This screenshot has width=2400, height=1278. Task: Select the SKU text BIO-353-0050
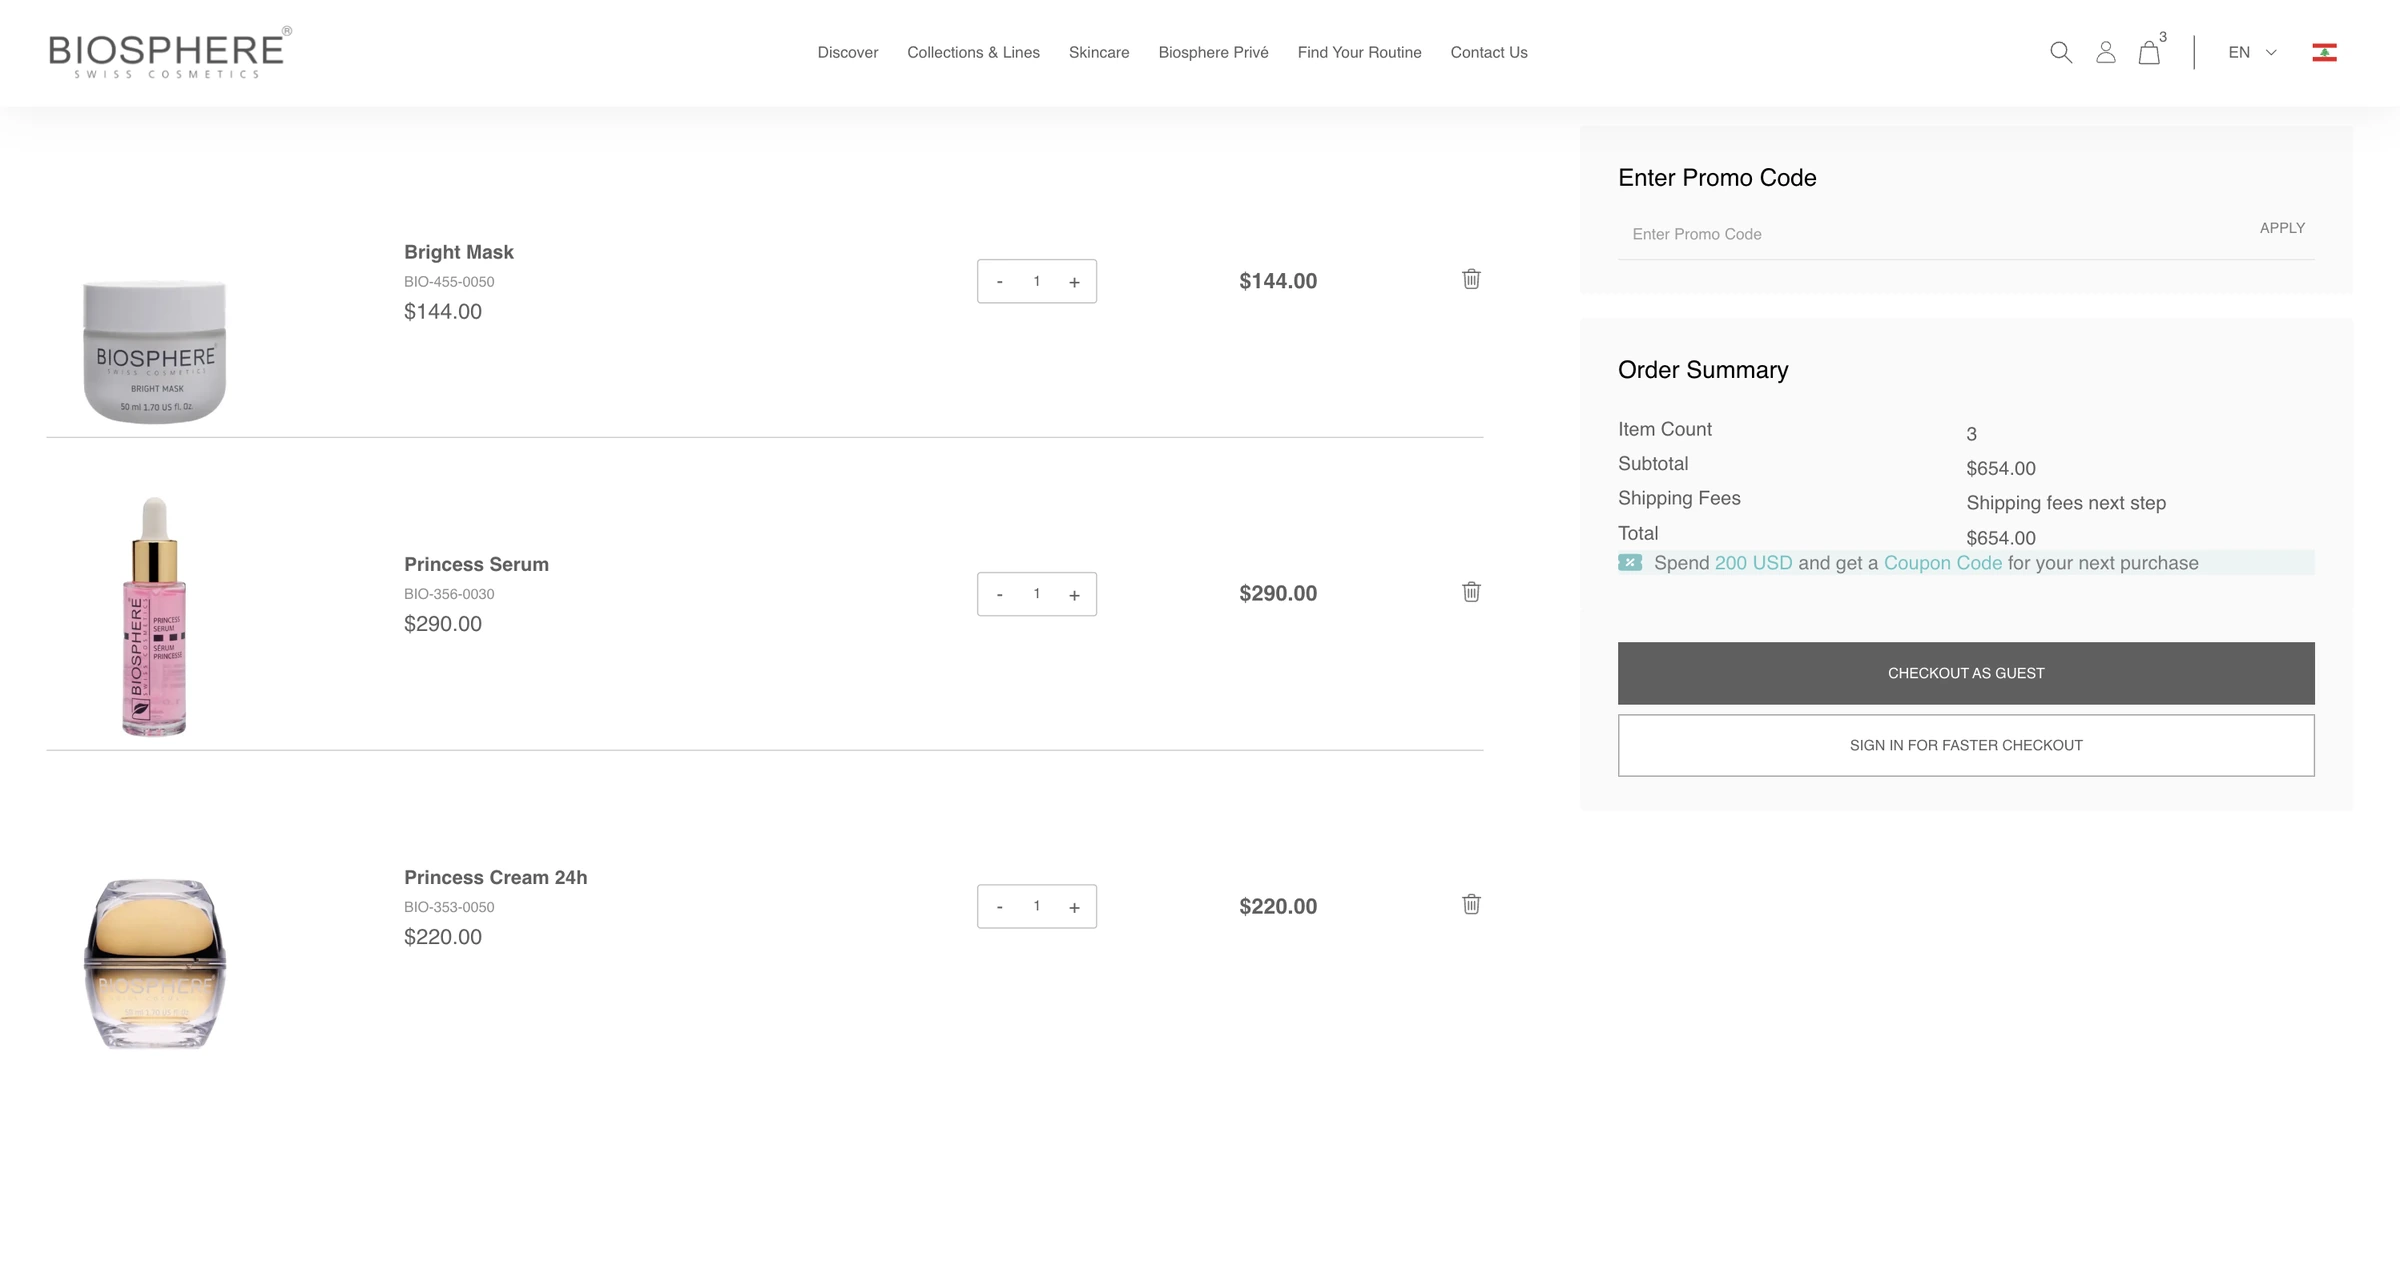pyautogui.click(x=449, y=907)
